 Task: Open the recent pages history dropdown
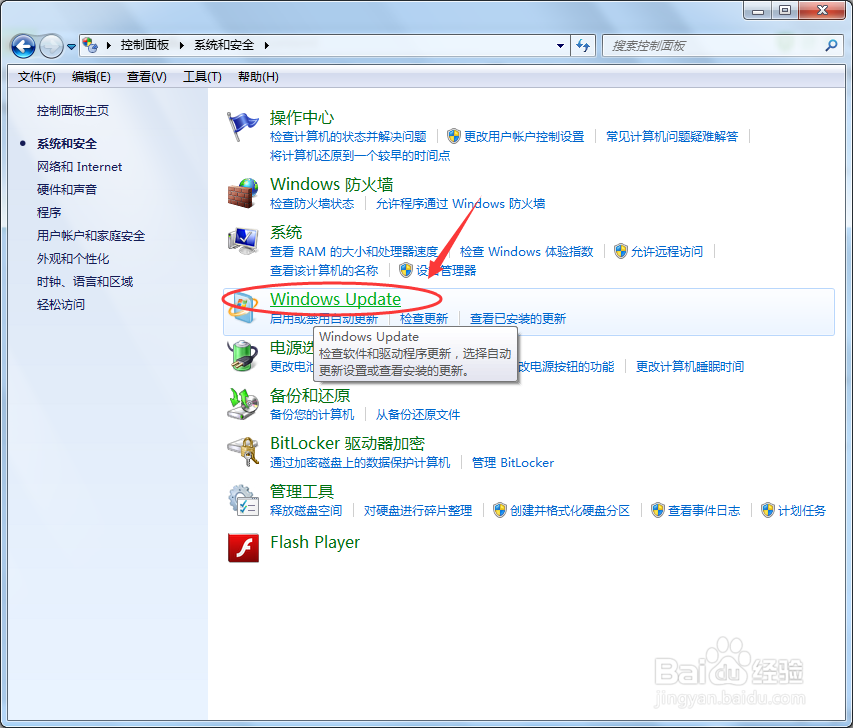point(70,46)
